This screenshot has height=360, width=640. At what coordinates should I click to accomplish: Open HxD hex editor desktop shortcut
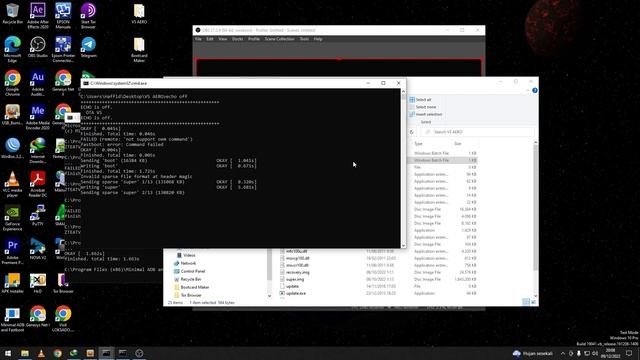[38, 283]
